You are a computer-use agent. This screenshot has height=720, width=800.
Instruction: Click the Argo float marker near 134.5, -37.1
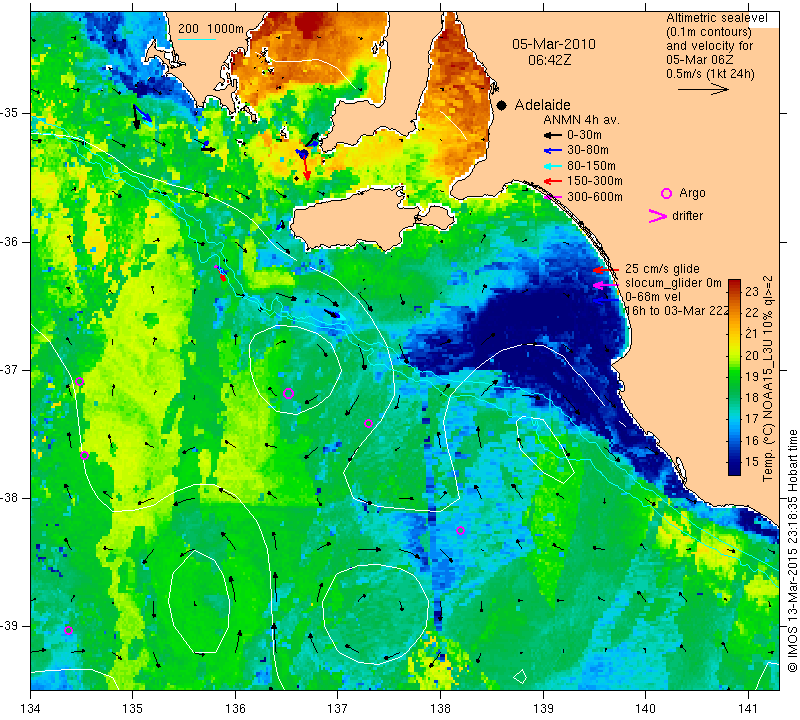tap(79, 382)
